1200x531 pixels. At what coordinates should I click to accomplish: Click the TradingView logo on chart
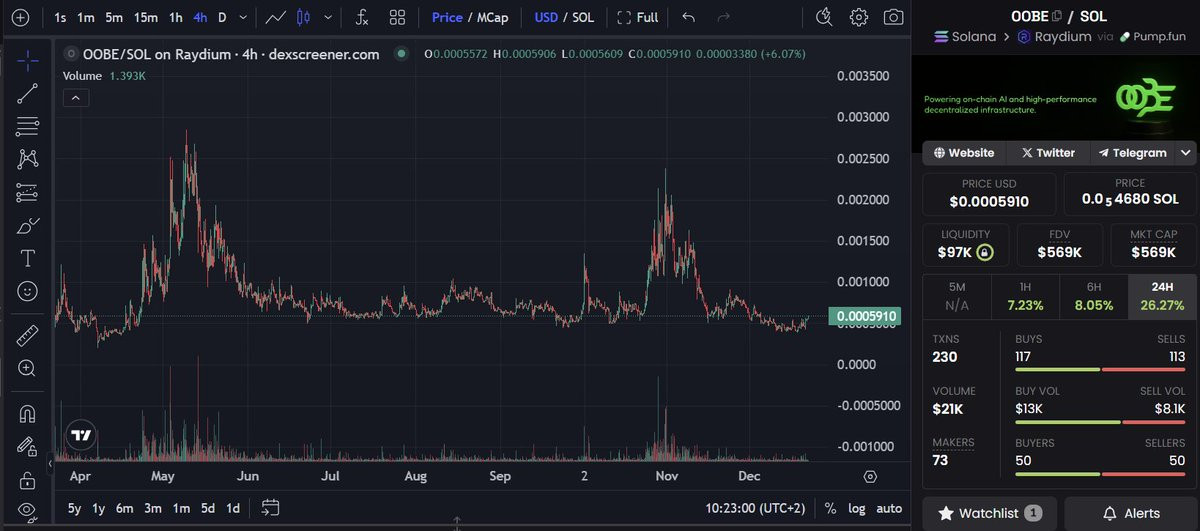tap(82, 436)
